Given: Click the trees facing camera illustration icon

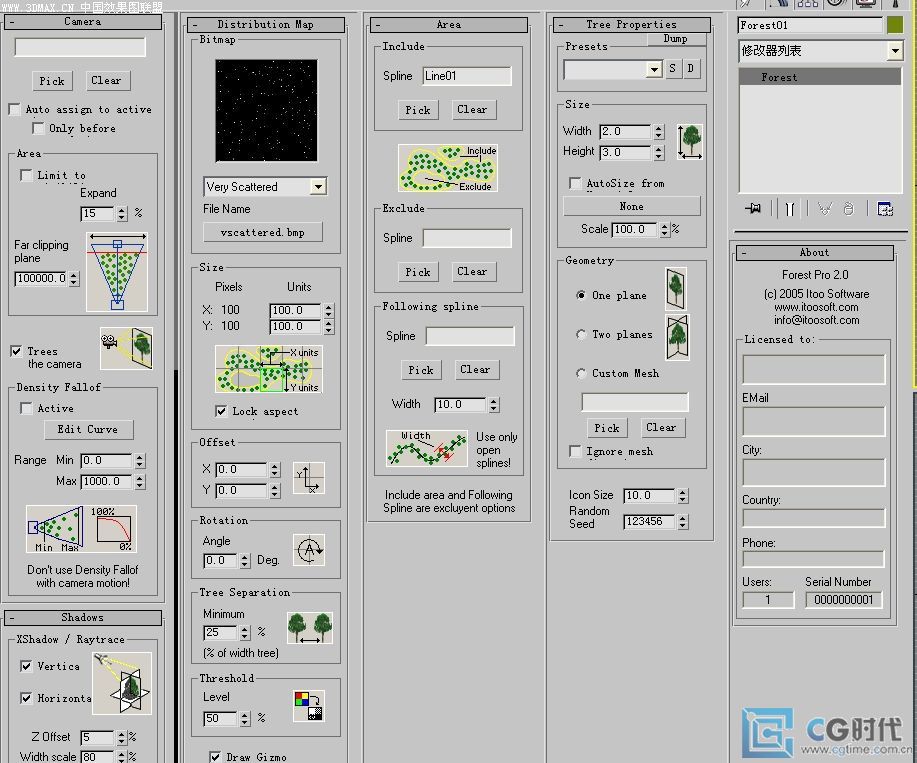Looking at the screenshot, I should [126, 348].
